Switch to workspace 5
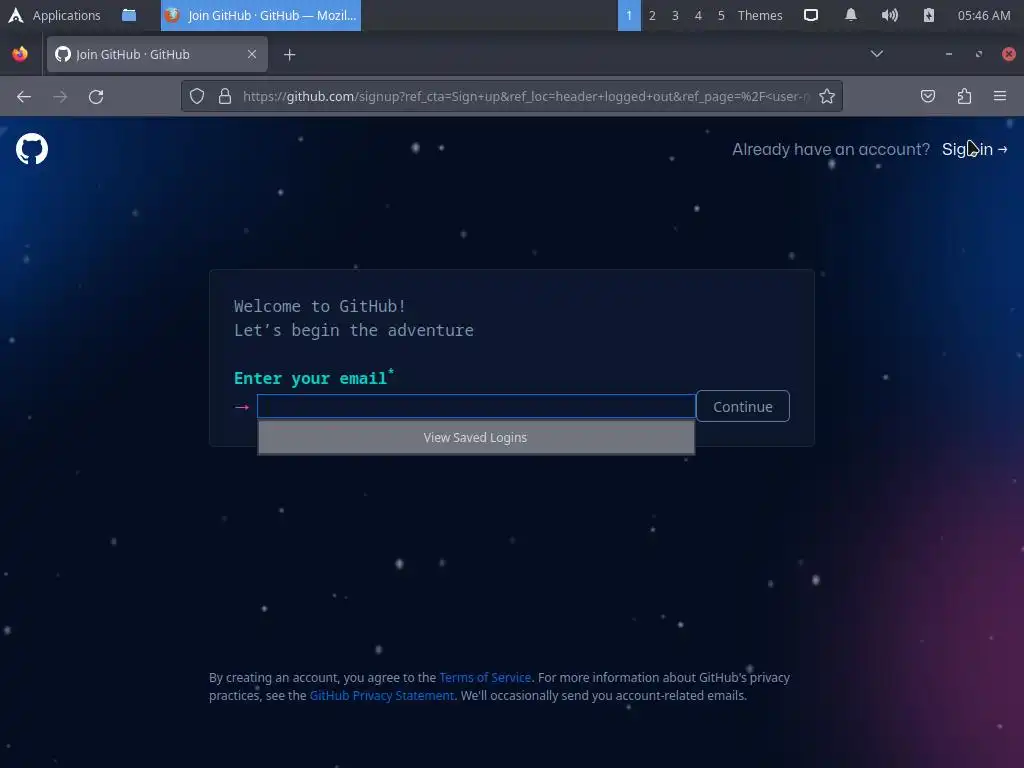 (721, 15)
